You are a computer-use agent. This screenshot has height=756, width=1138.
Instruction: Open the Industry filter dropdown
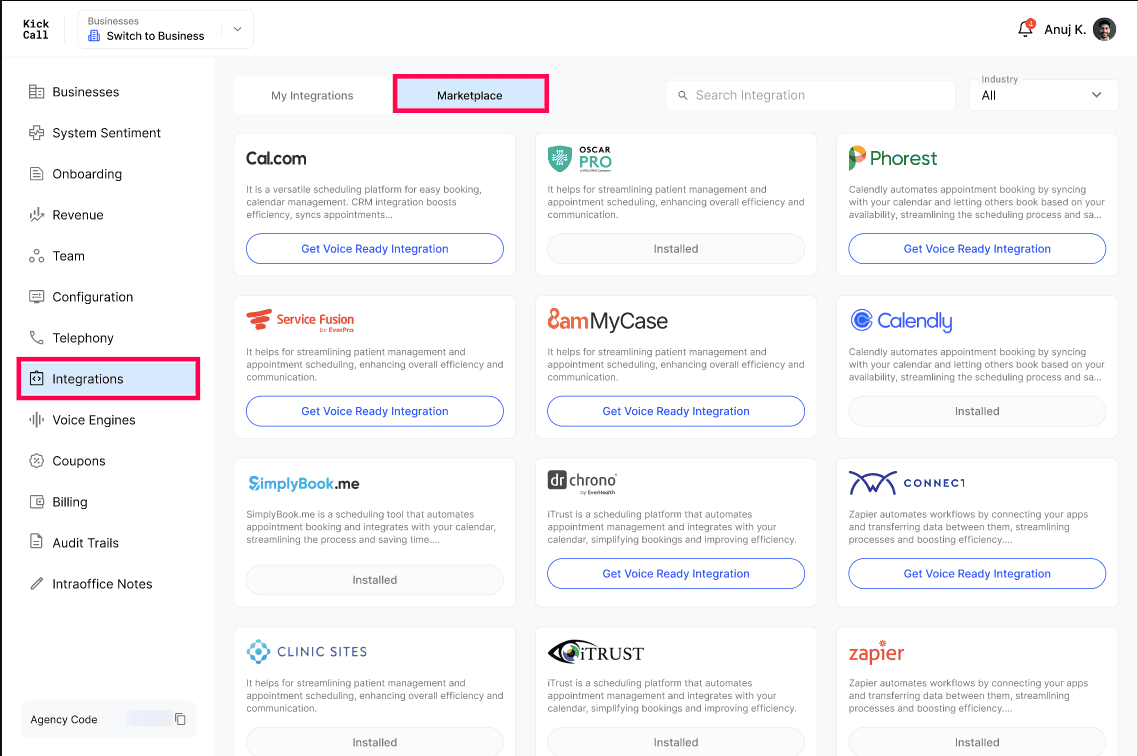pyautogui.click(x=1044, y=95)
